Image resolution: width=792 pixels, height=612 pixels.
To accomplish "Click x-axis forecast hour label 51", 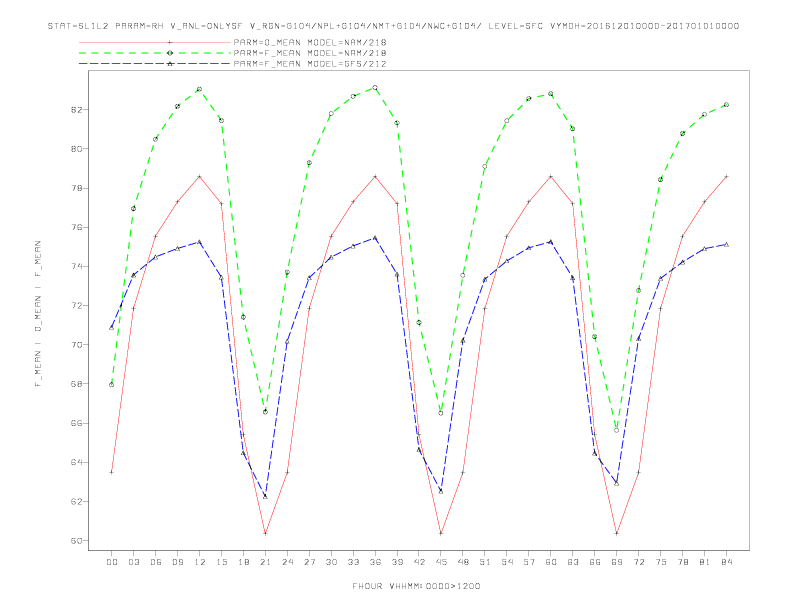I will (485, 562).
